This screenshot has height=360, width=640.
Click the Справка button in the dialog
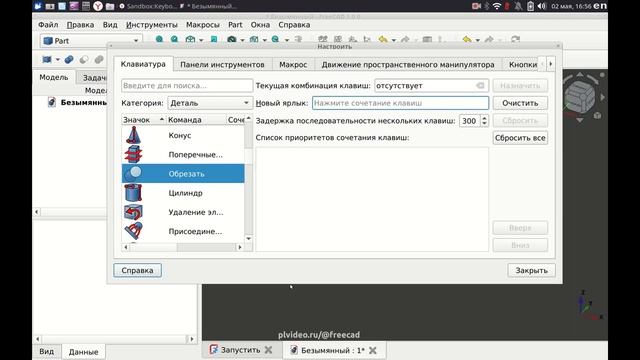(x=137, y=270)
